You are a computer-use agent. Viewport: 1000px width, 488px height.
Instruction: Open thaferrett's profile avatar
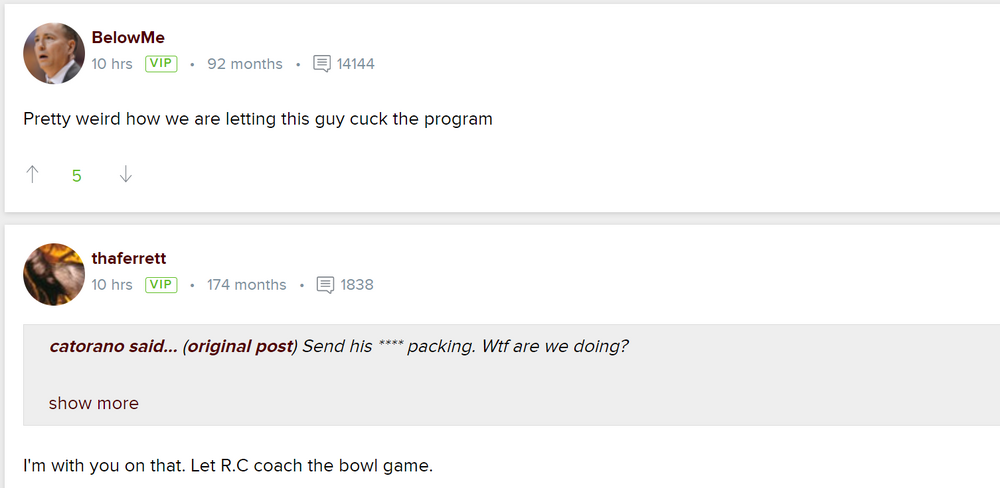point(54,274)
